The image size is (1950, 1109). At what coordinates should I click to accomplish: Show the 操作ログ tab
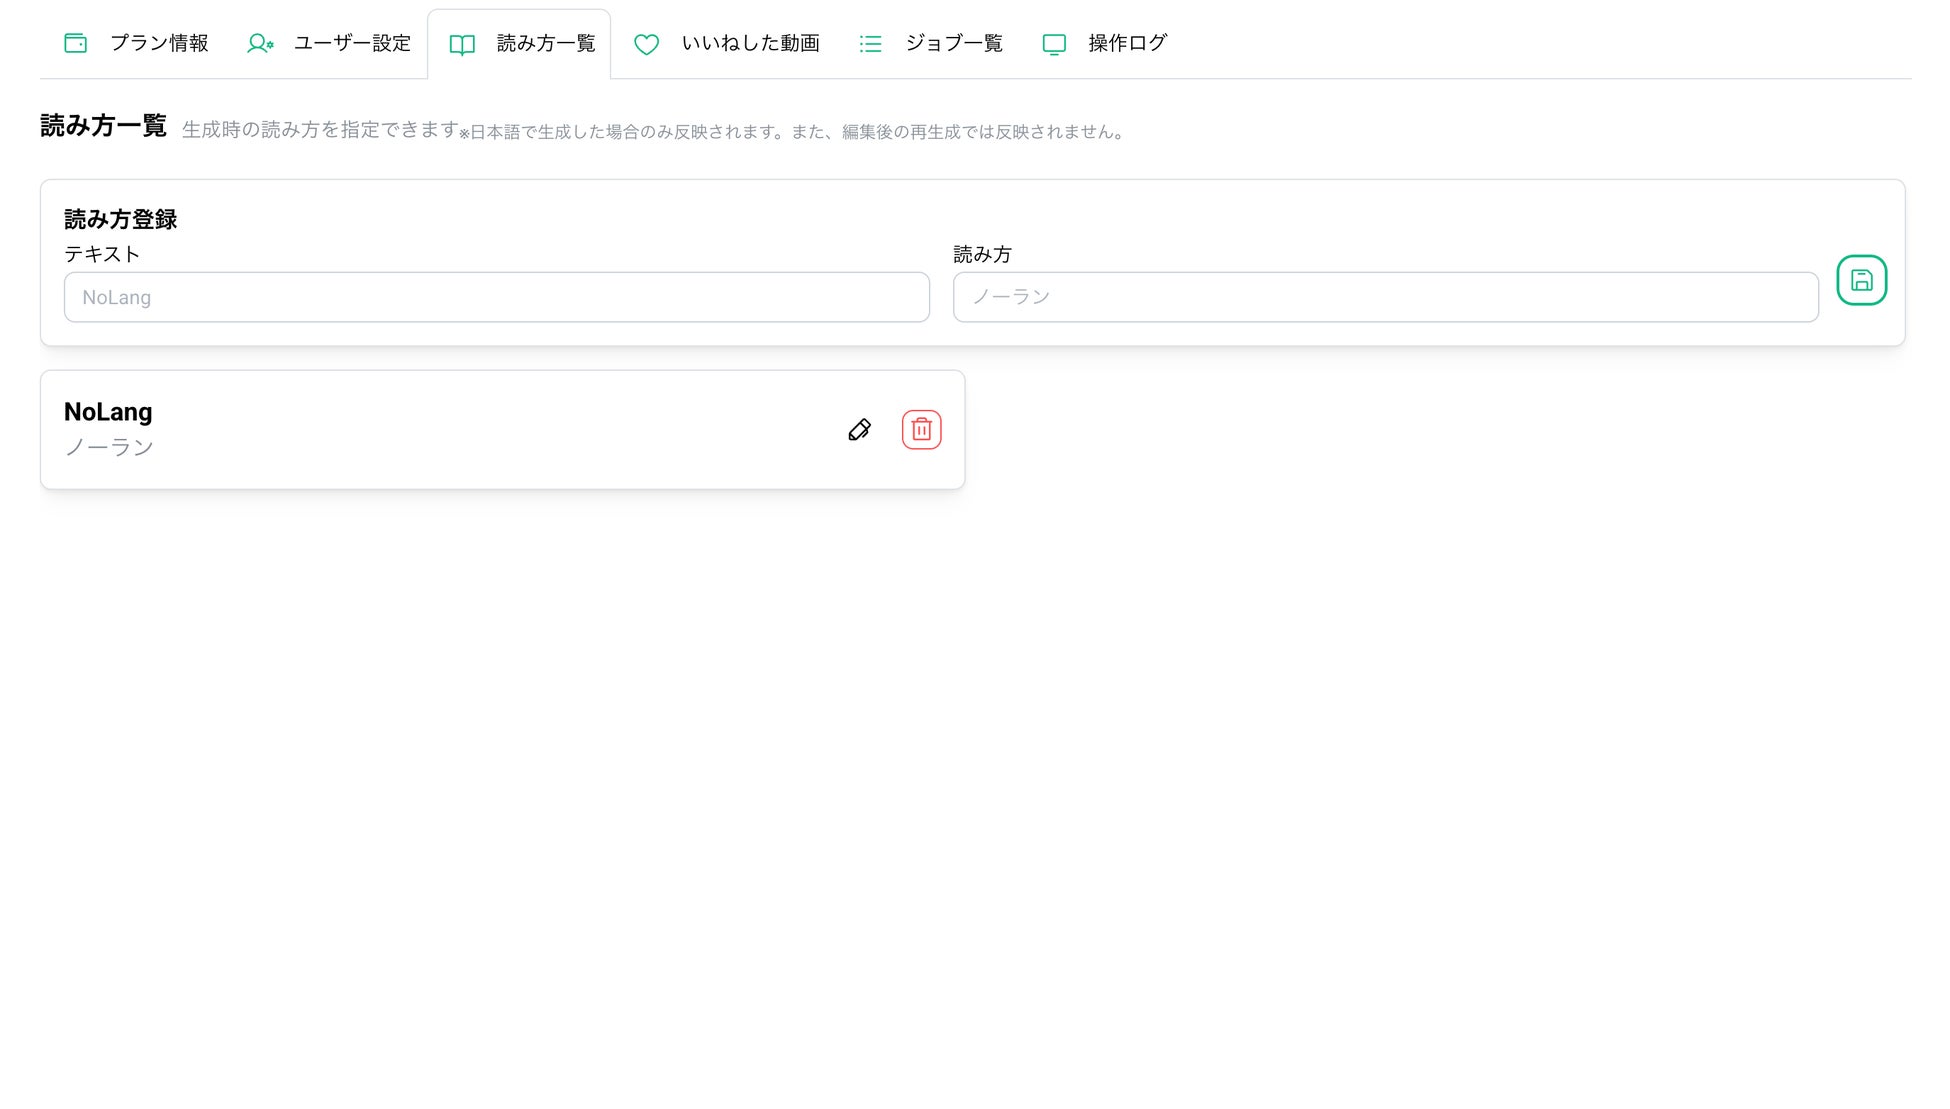[x=1127, y=43]
